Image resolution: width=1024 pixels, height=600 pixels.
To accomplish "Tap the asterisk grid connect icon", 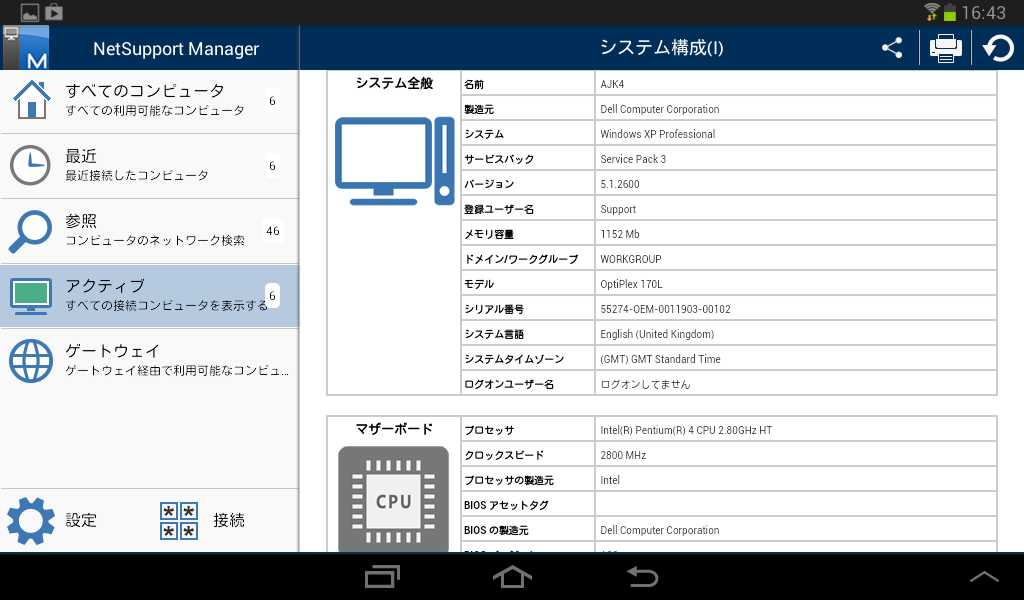I will click(x=179, y=520).
